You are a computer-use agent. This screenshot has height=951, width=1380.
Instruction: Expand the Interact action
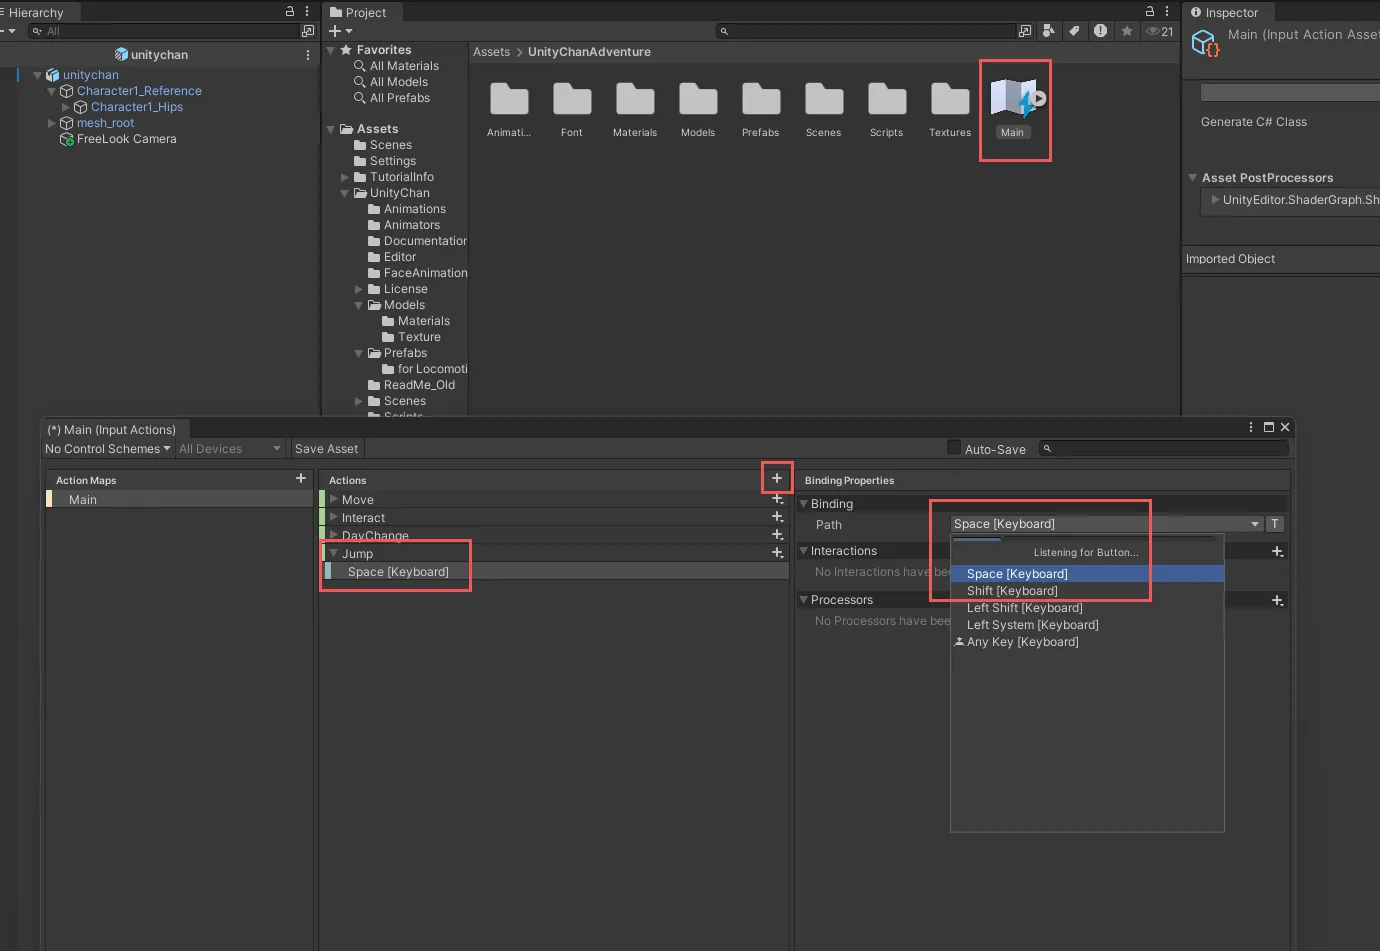334,517
